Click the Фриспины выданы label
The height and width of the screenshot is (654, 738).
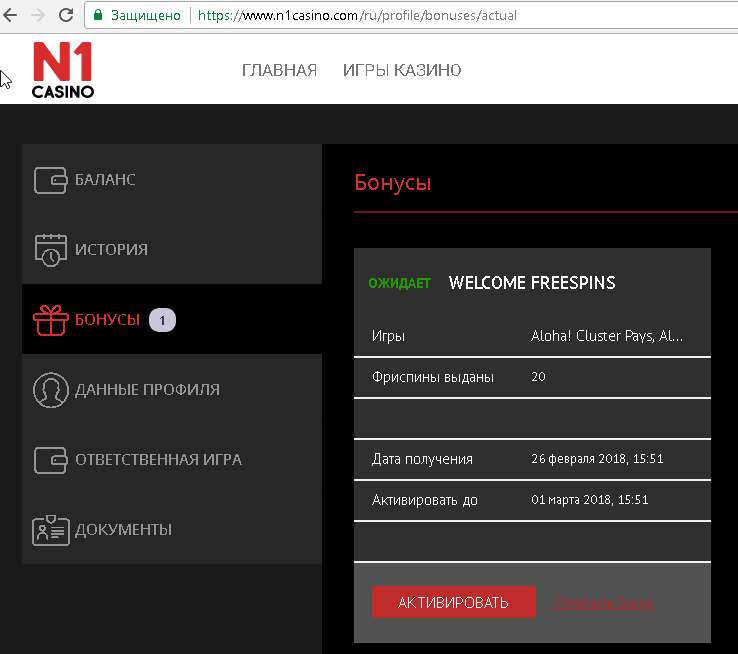coord(433,377)
